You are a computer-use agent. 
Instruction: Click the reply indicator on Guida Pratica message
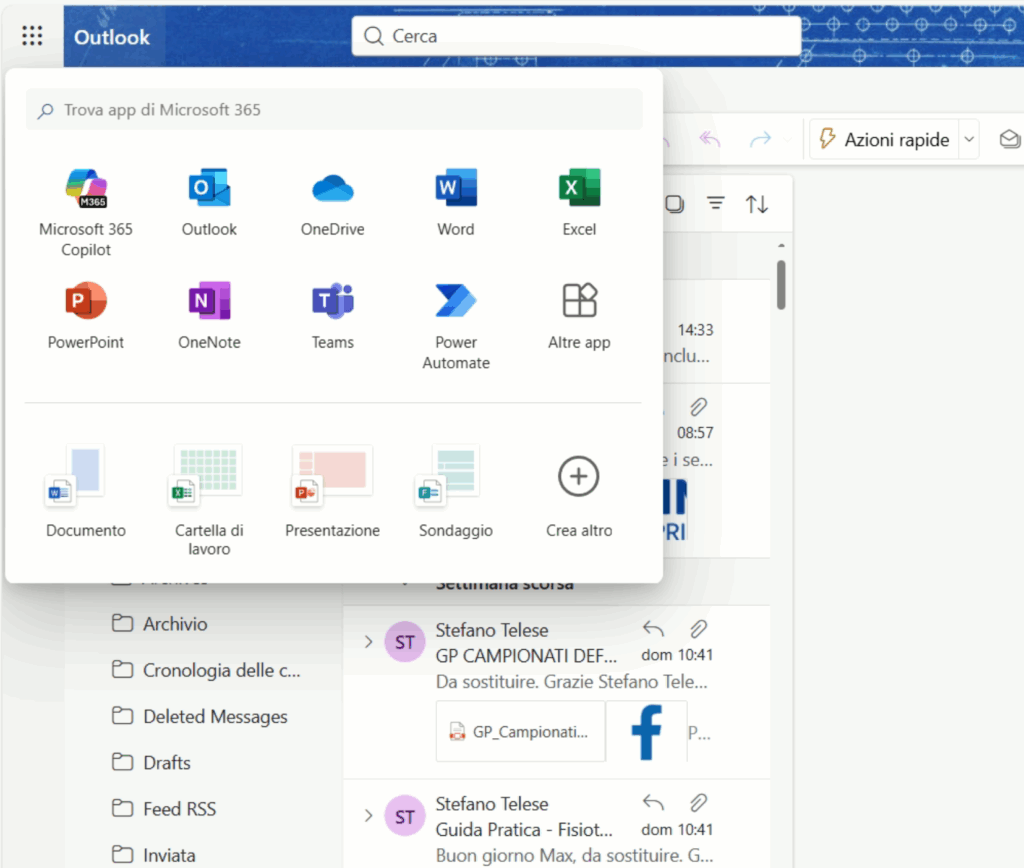pyautogui.click(x=653, y=803)
